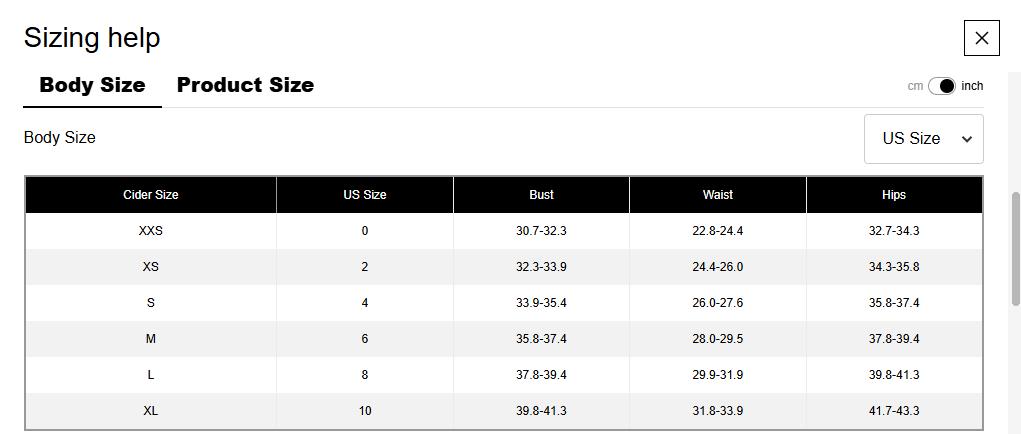Close the Sizing help dialog
The image size is (1021, 434).
(981, 38)
